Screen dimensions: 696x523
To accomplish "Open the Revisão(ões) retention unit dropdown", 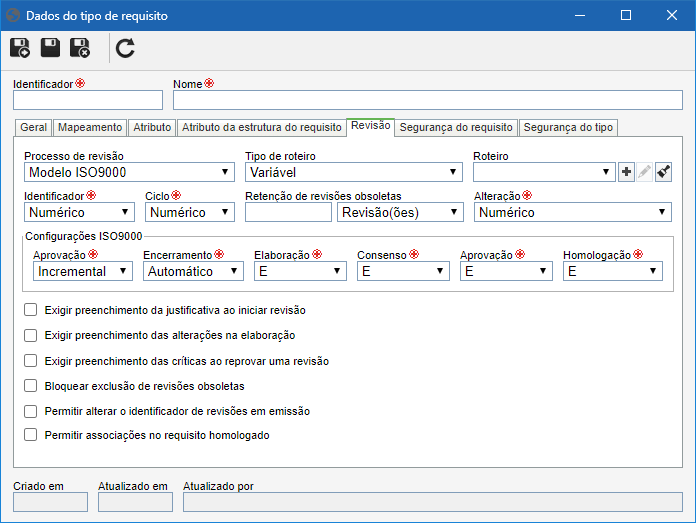I will pyautogui.click(x=400, y=212).
